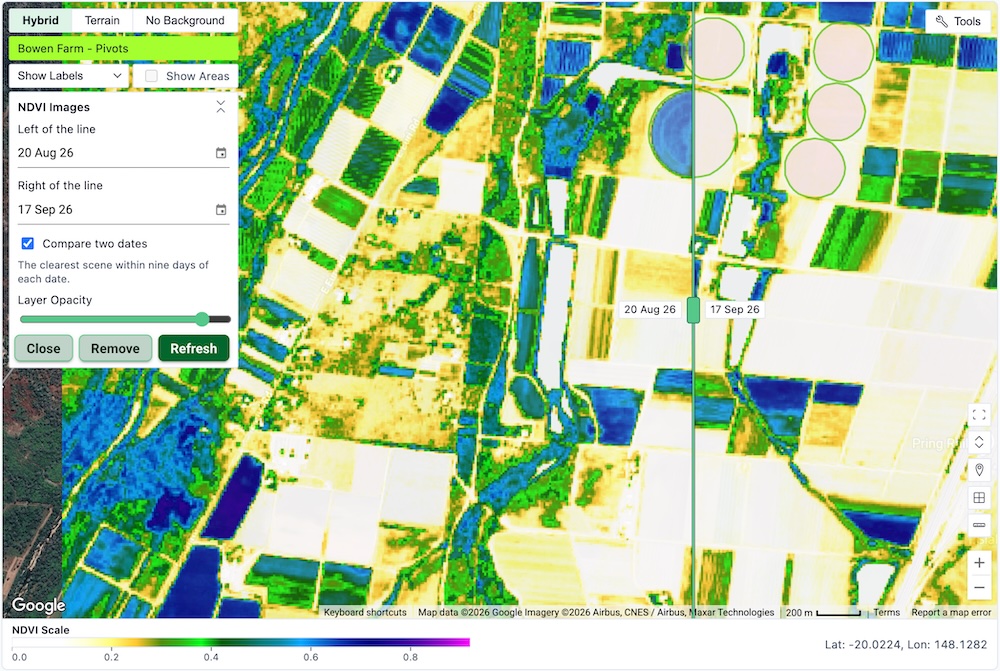Click the Refresh button
This screenshot has height=671, width=1000.
point(193,348)
